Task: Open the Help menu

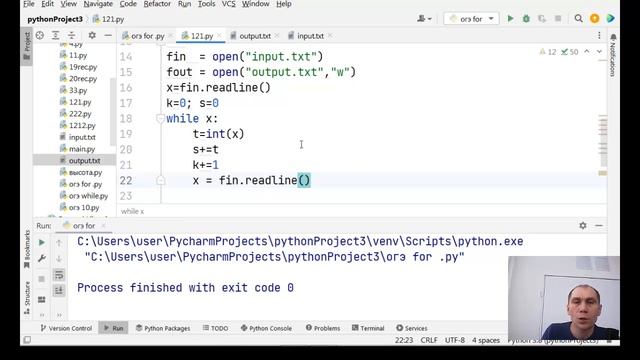Action: (x=284, y=4)
